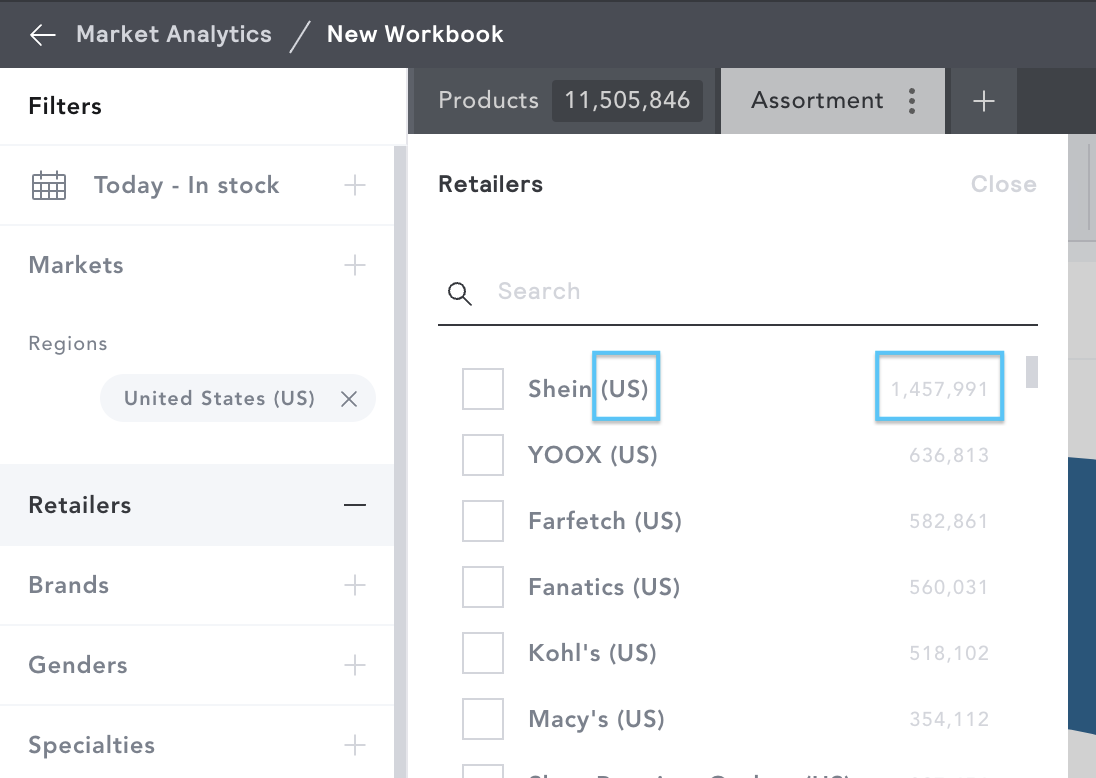This screenshot has height=778, width=1096.
Task: Select the Fanatics (US) retailer name
Action: coord(604,586)
